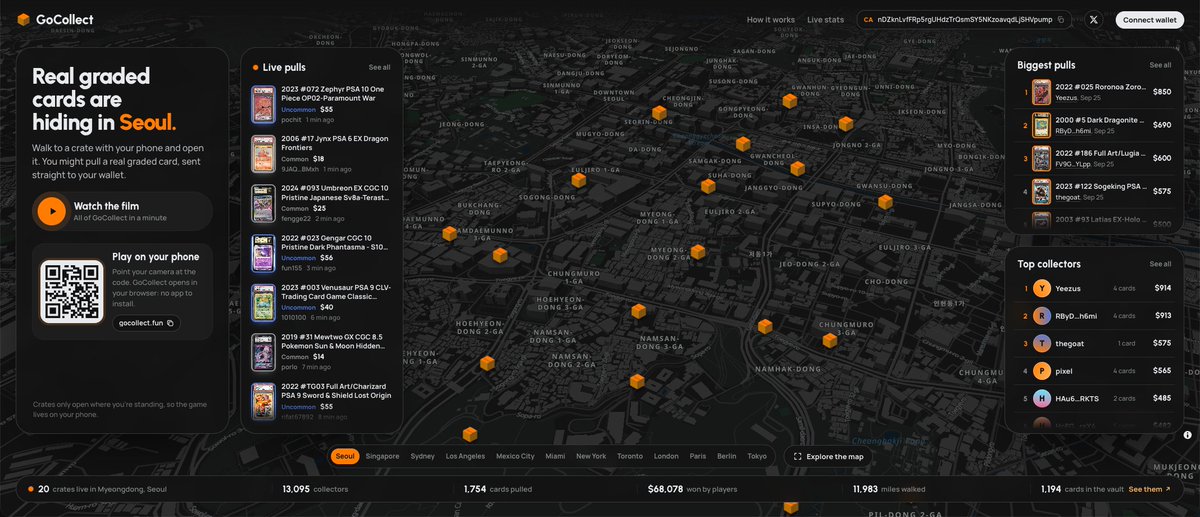Open the Gengar CGC 10 card thumbnail
The image size is (1200, 517).
click(264, 253)
